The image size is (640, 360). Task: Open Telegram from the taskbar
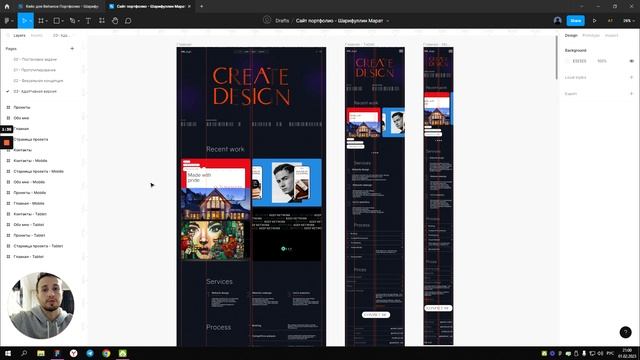(90, 353)
